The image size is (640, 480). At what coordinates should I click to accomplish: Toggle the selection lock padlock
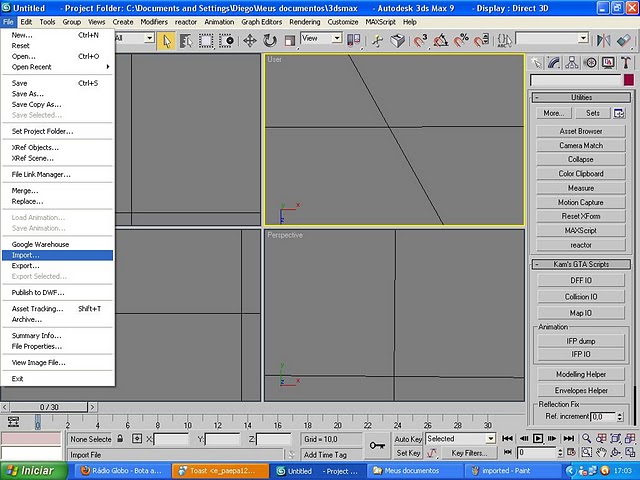[120, 439]
